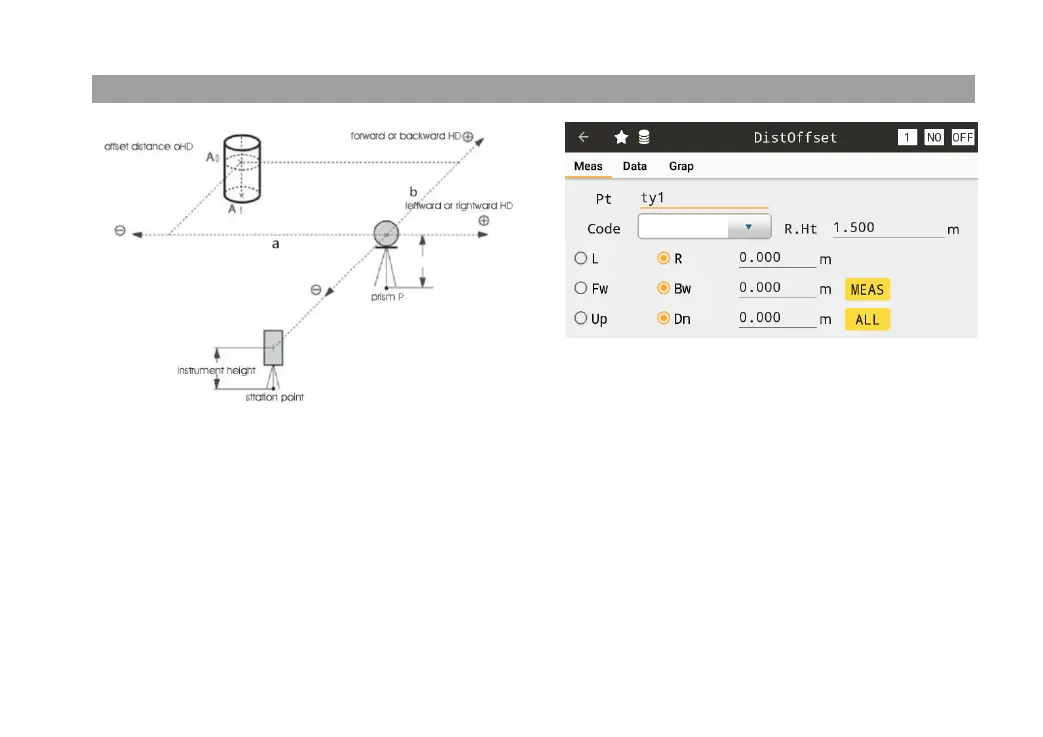Tap the '1' status indicator box

pos(907,137)
